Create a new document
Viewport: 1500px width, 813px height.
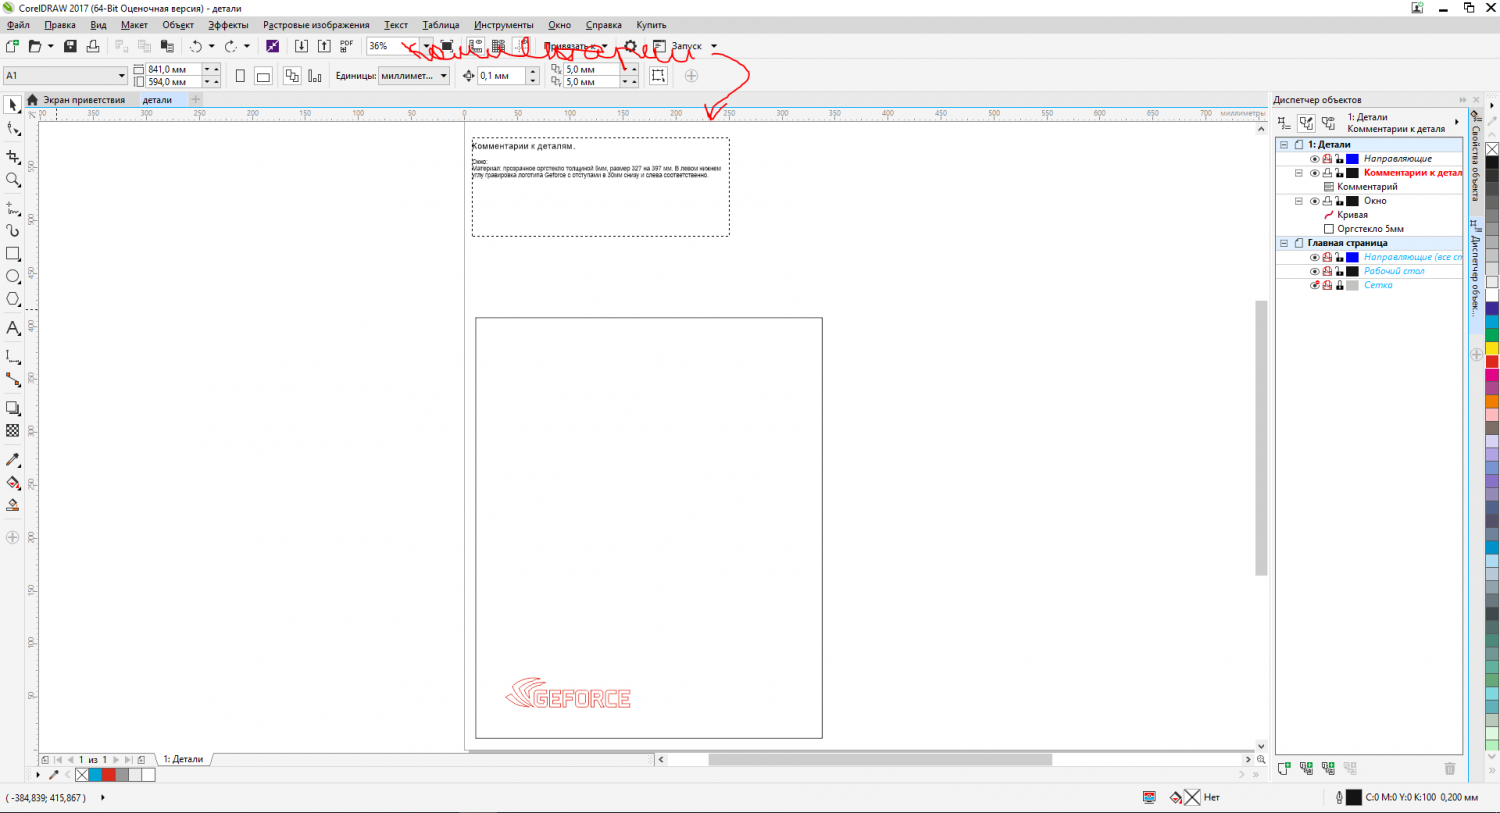pos(12,46)
